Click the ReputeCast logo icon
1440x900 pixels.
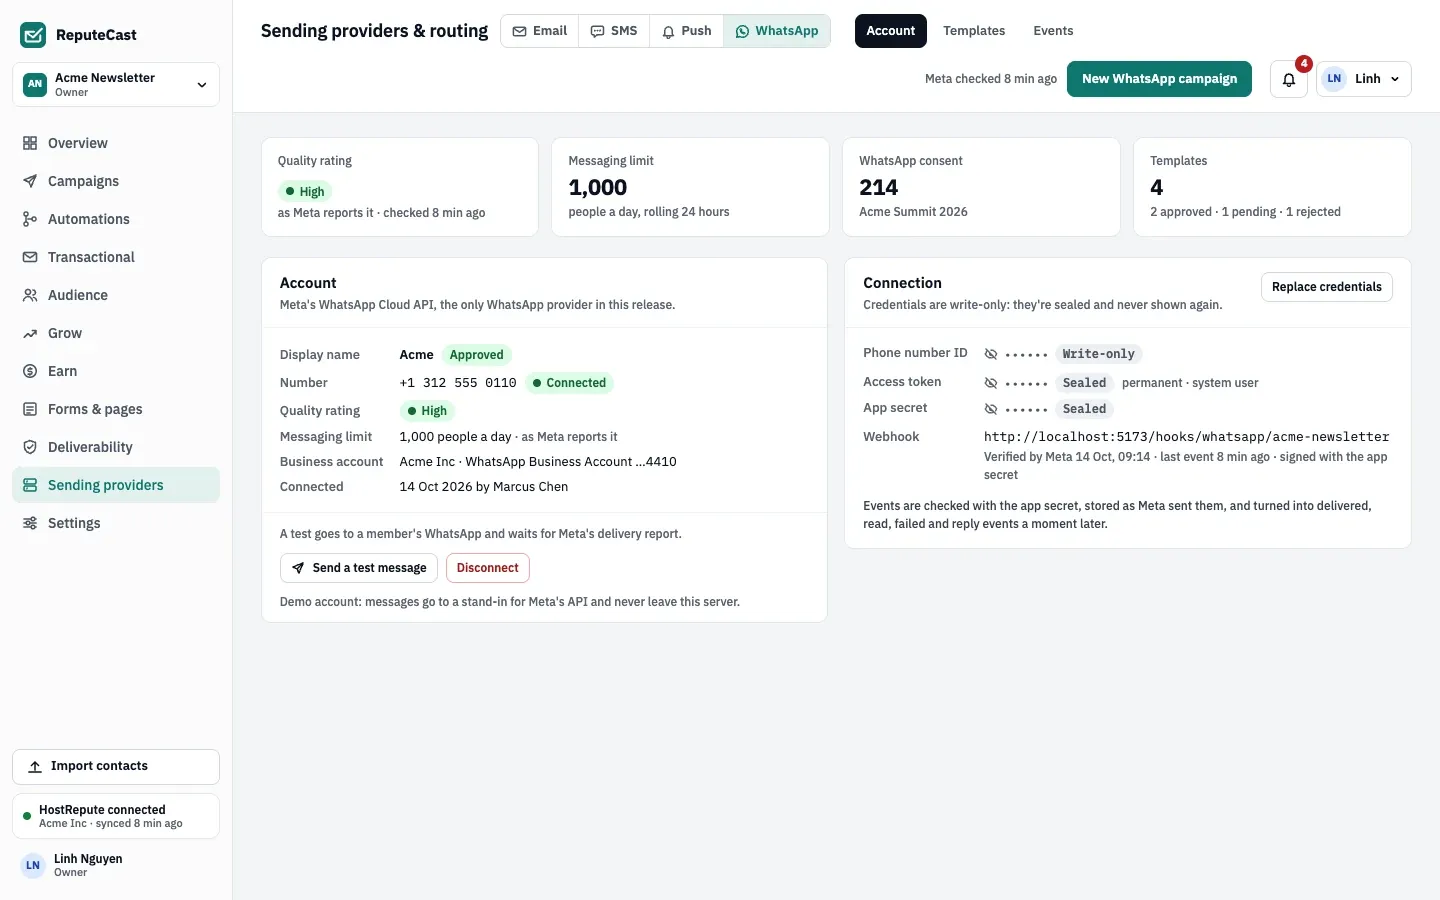[x=33, y=35]
